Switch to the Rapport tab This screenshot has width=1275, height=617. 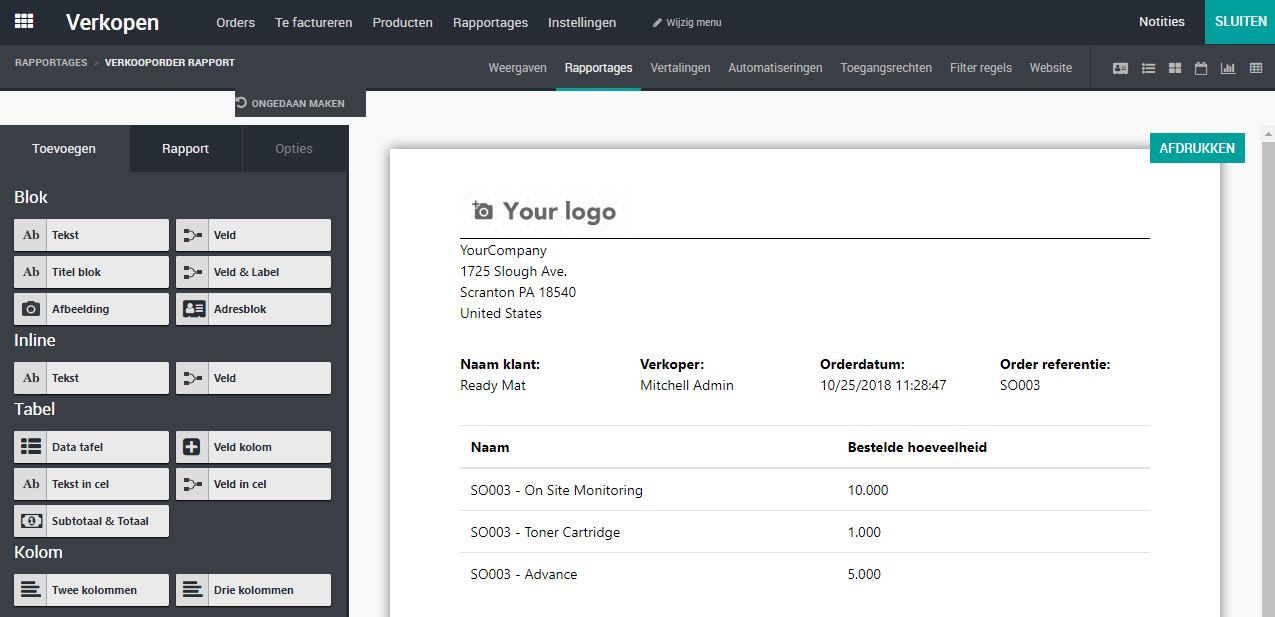coord(185,148)
